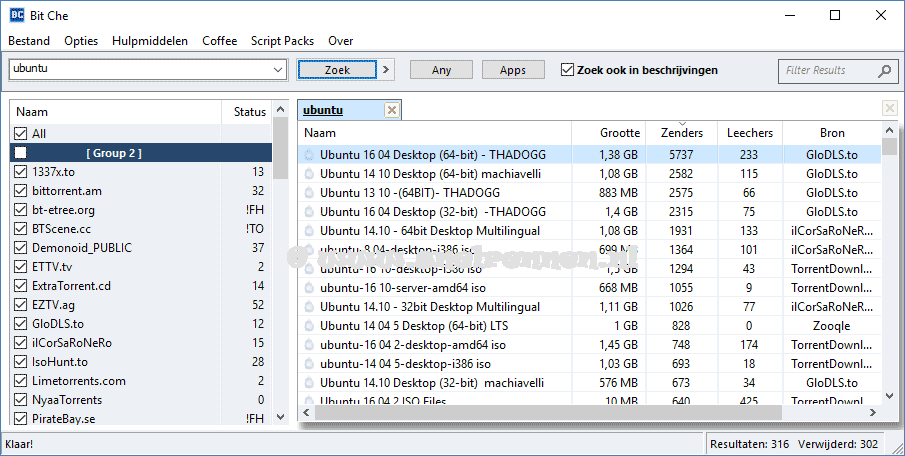Open the Hulpmiddelen menu
Screen dimensions: 905x456
[x=150, y=41]
